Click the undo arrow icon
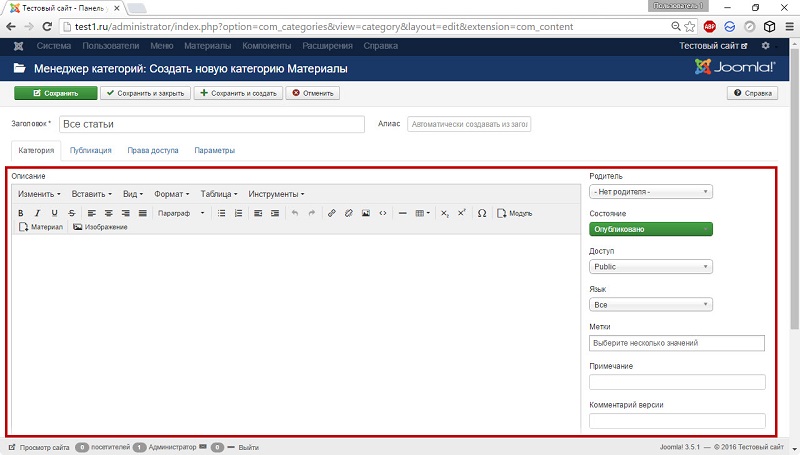 [295, 213]
